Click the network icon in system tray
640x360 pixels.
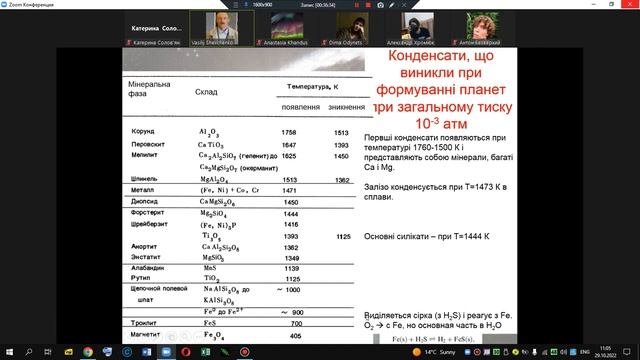pyautogui.click(x=544, y=352)
